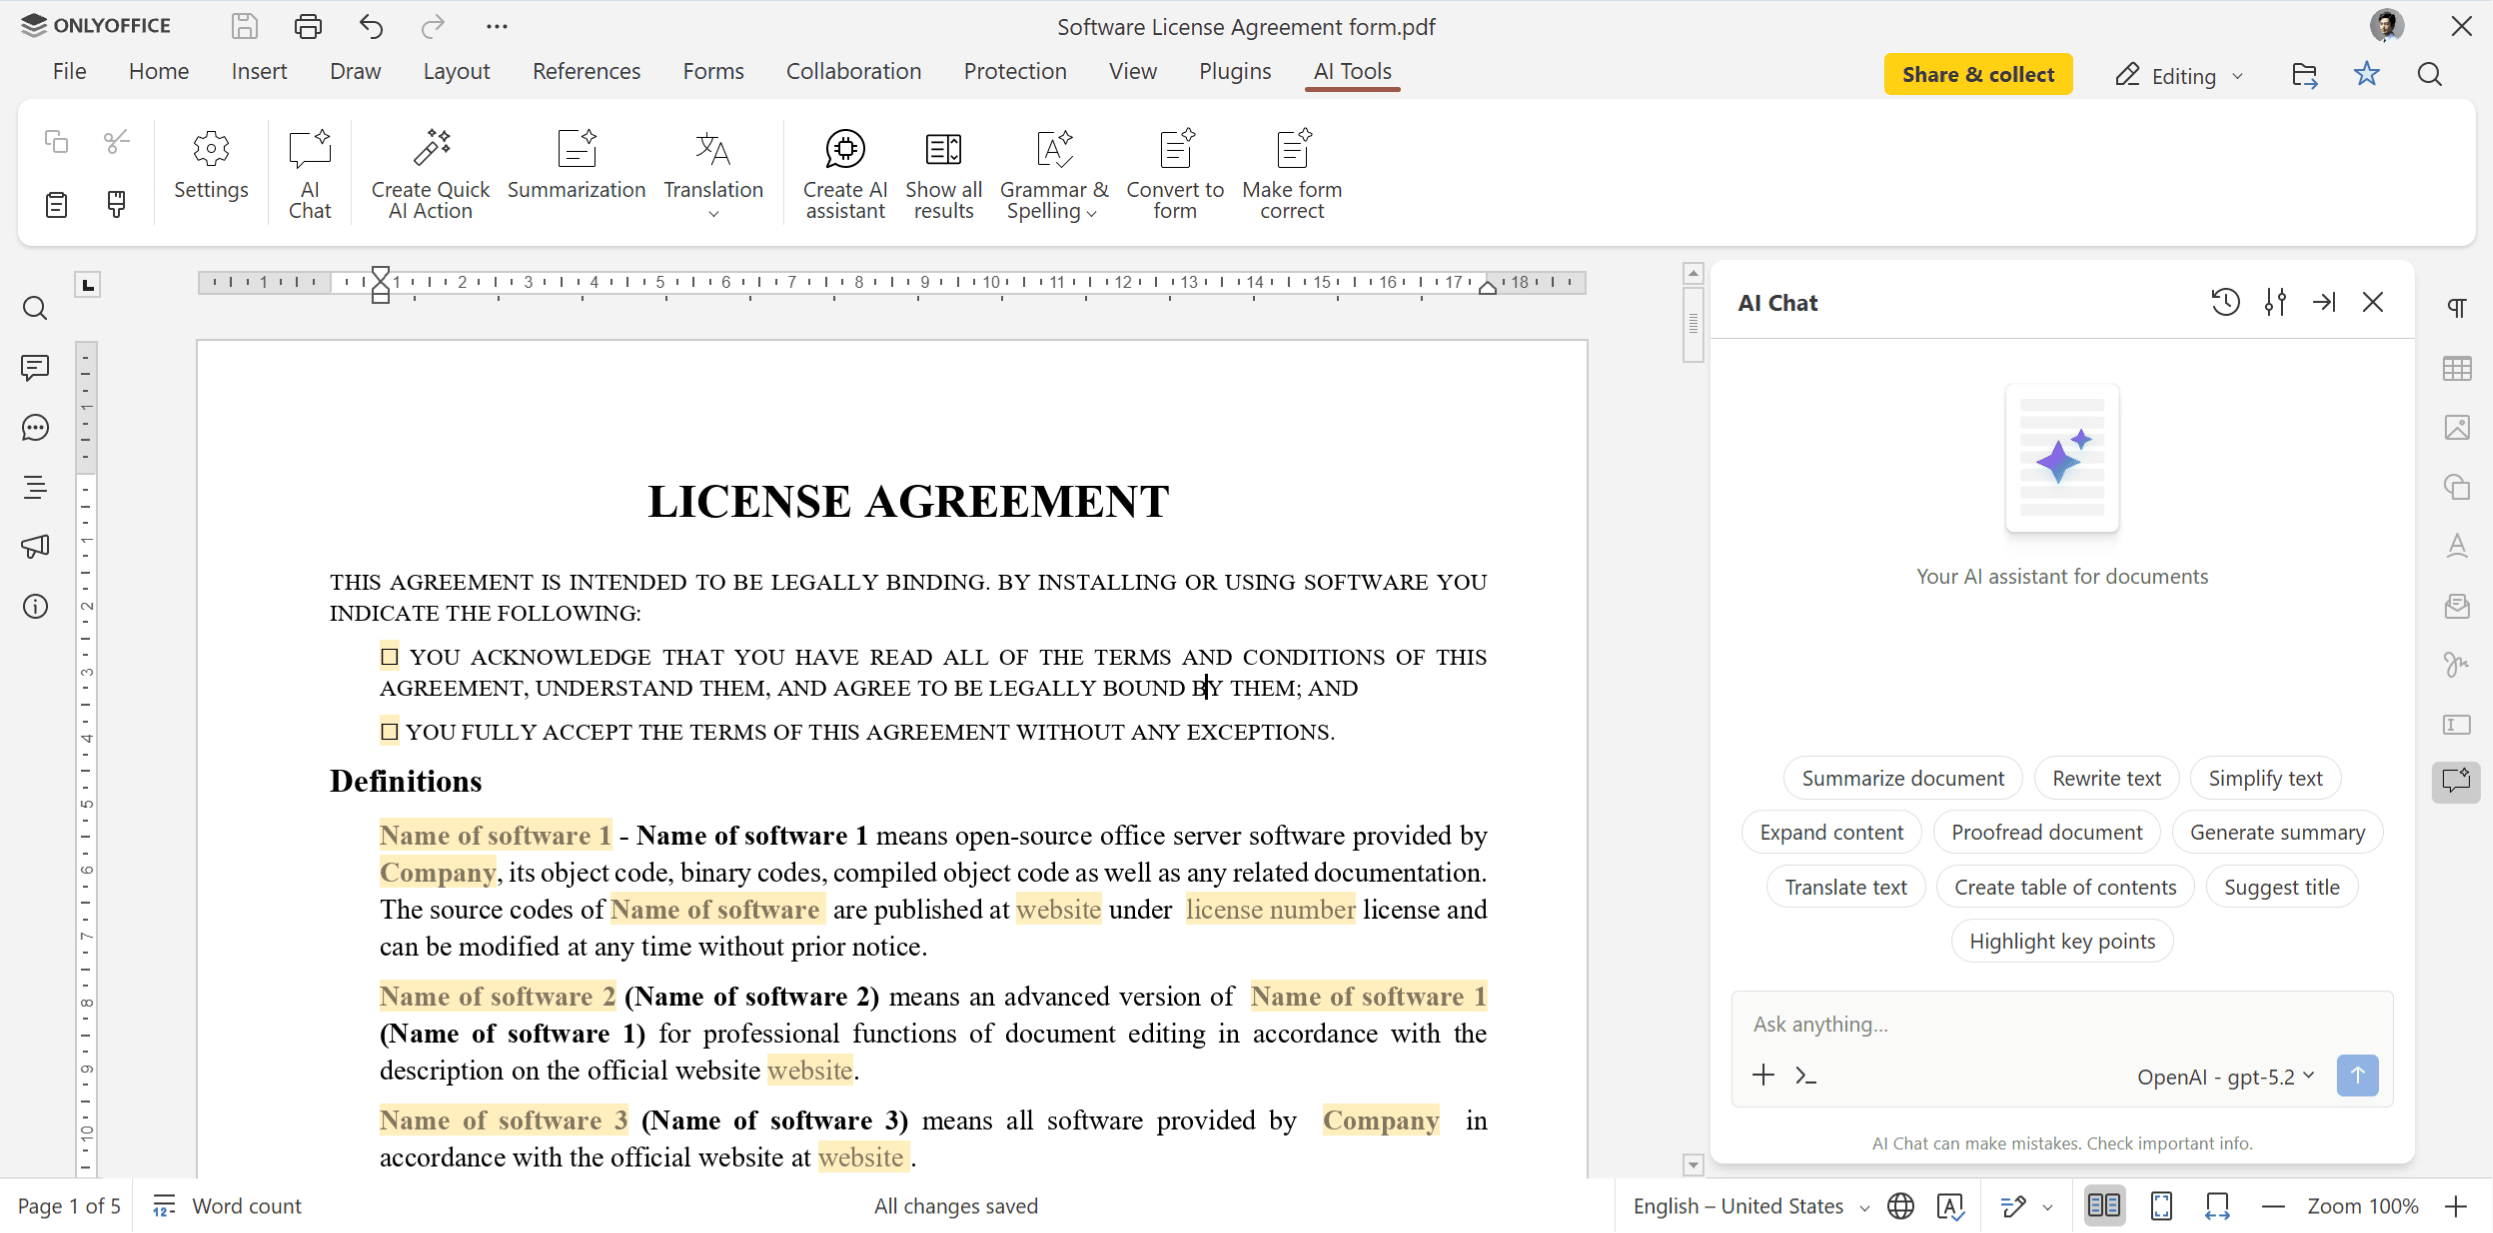Check the first acknowledgment checkbox
Viewport: 2493px width, 1233px height.
[389, 657]
